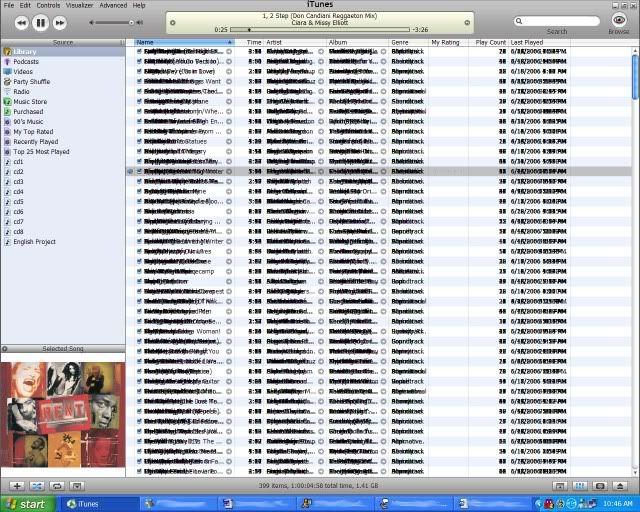640x512 pixels.
Task: Uncheck the song ending in Woman!
Action: tap(139, 332)
